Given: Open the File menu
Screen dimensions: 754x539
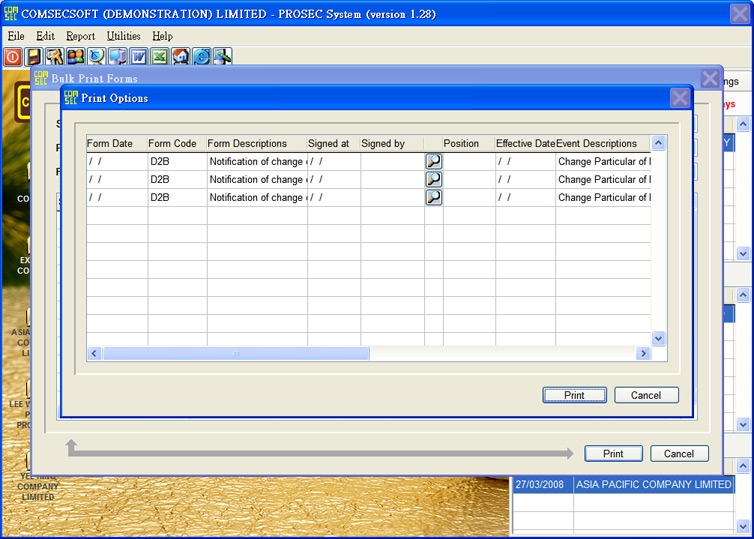Looking at the screenshot, I should tap(15, 36).
